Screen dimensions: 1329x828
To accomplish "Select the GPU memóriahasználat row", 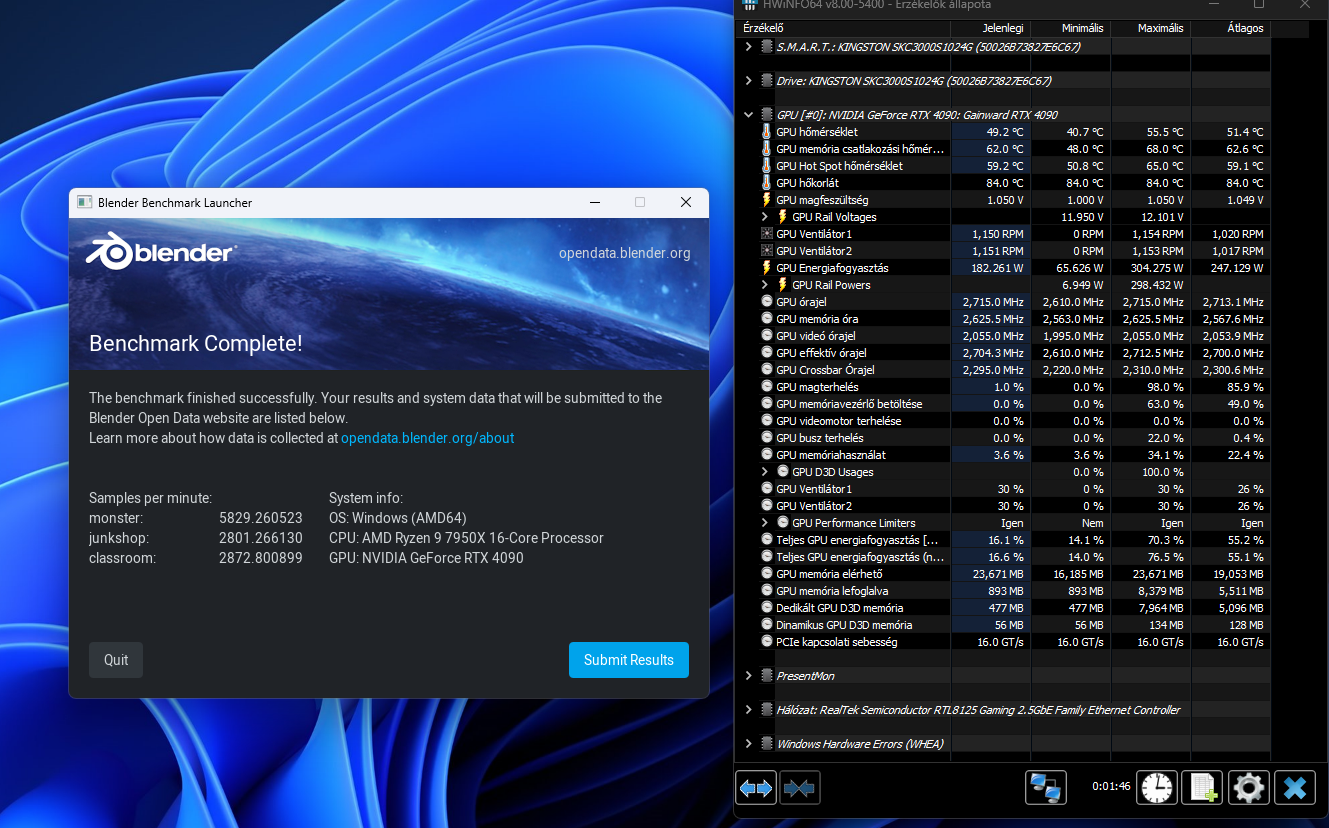I will pos(1004,455).
